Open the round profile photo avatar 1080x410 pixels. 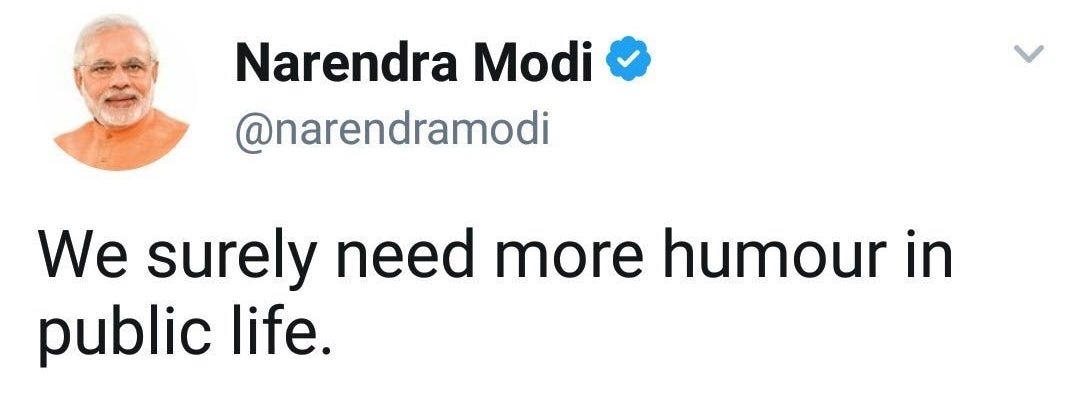click(x=121, y=92)
